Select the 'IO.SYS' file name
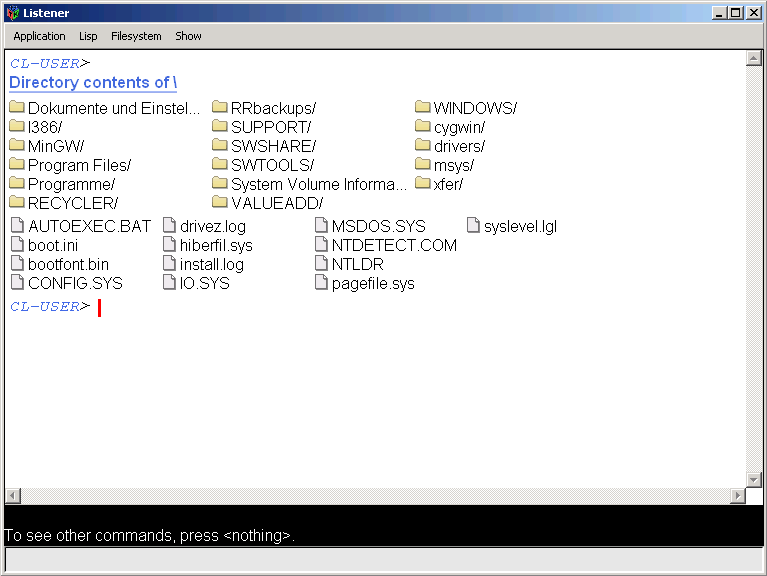The height and width of the screenshot is (576, 767). (x=204, y=284)
